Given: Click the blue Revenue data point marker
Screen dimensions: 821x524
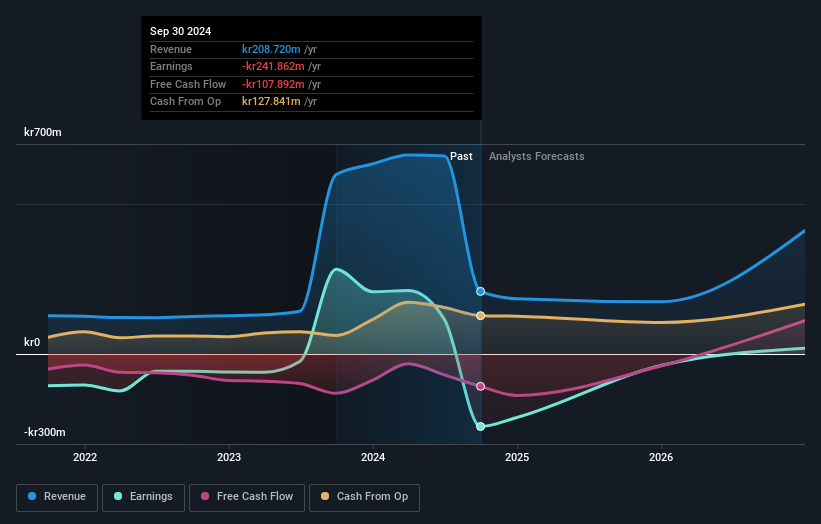Looking at the screenshot, I should tap(480, 292).
